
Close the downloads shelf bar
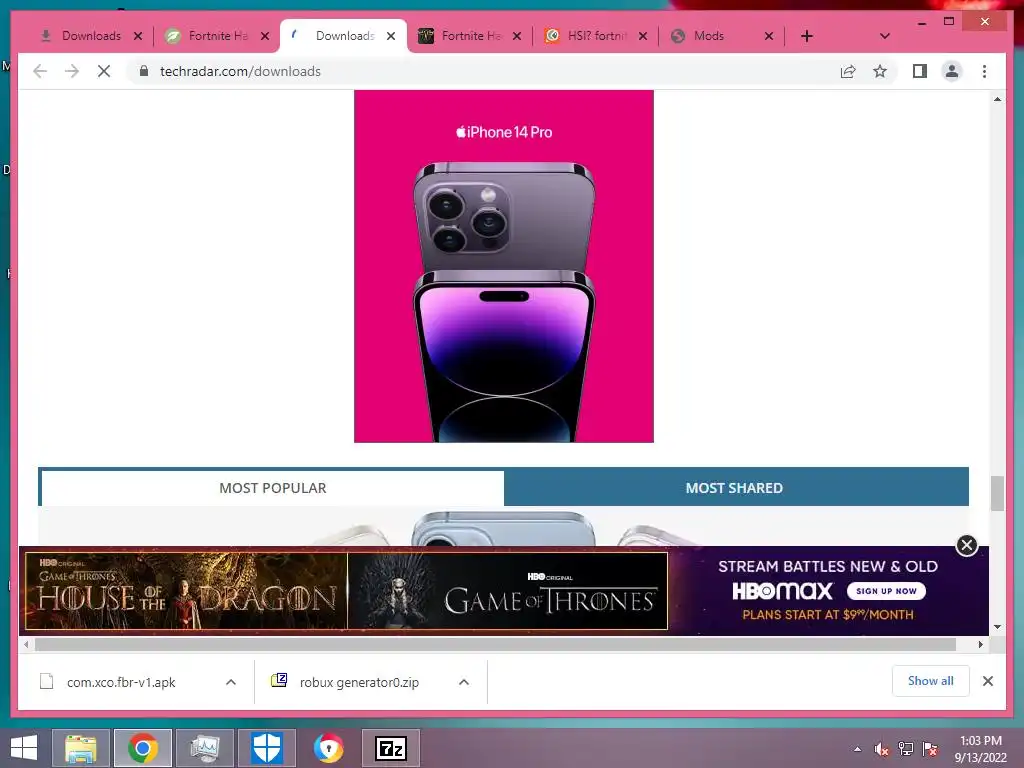tap(987, 681)
